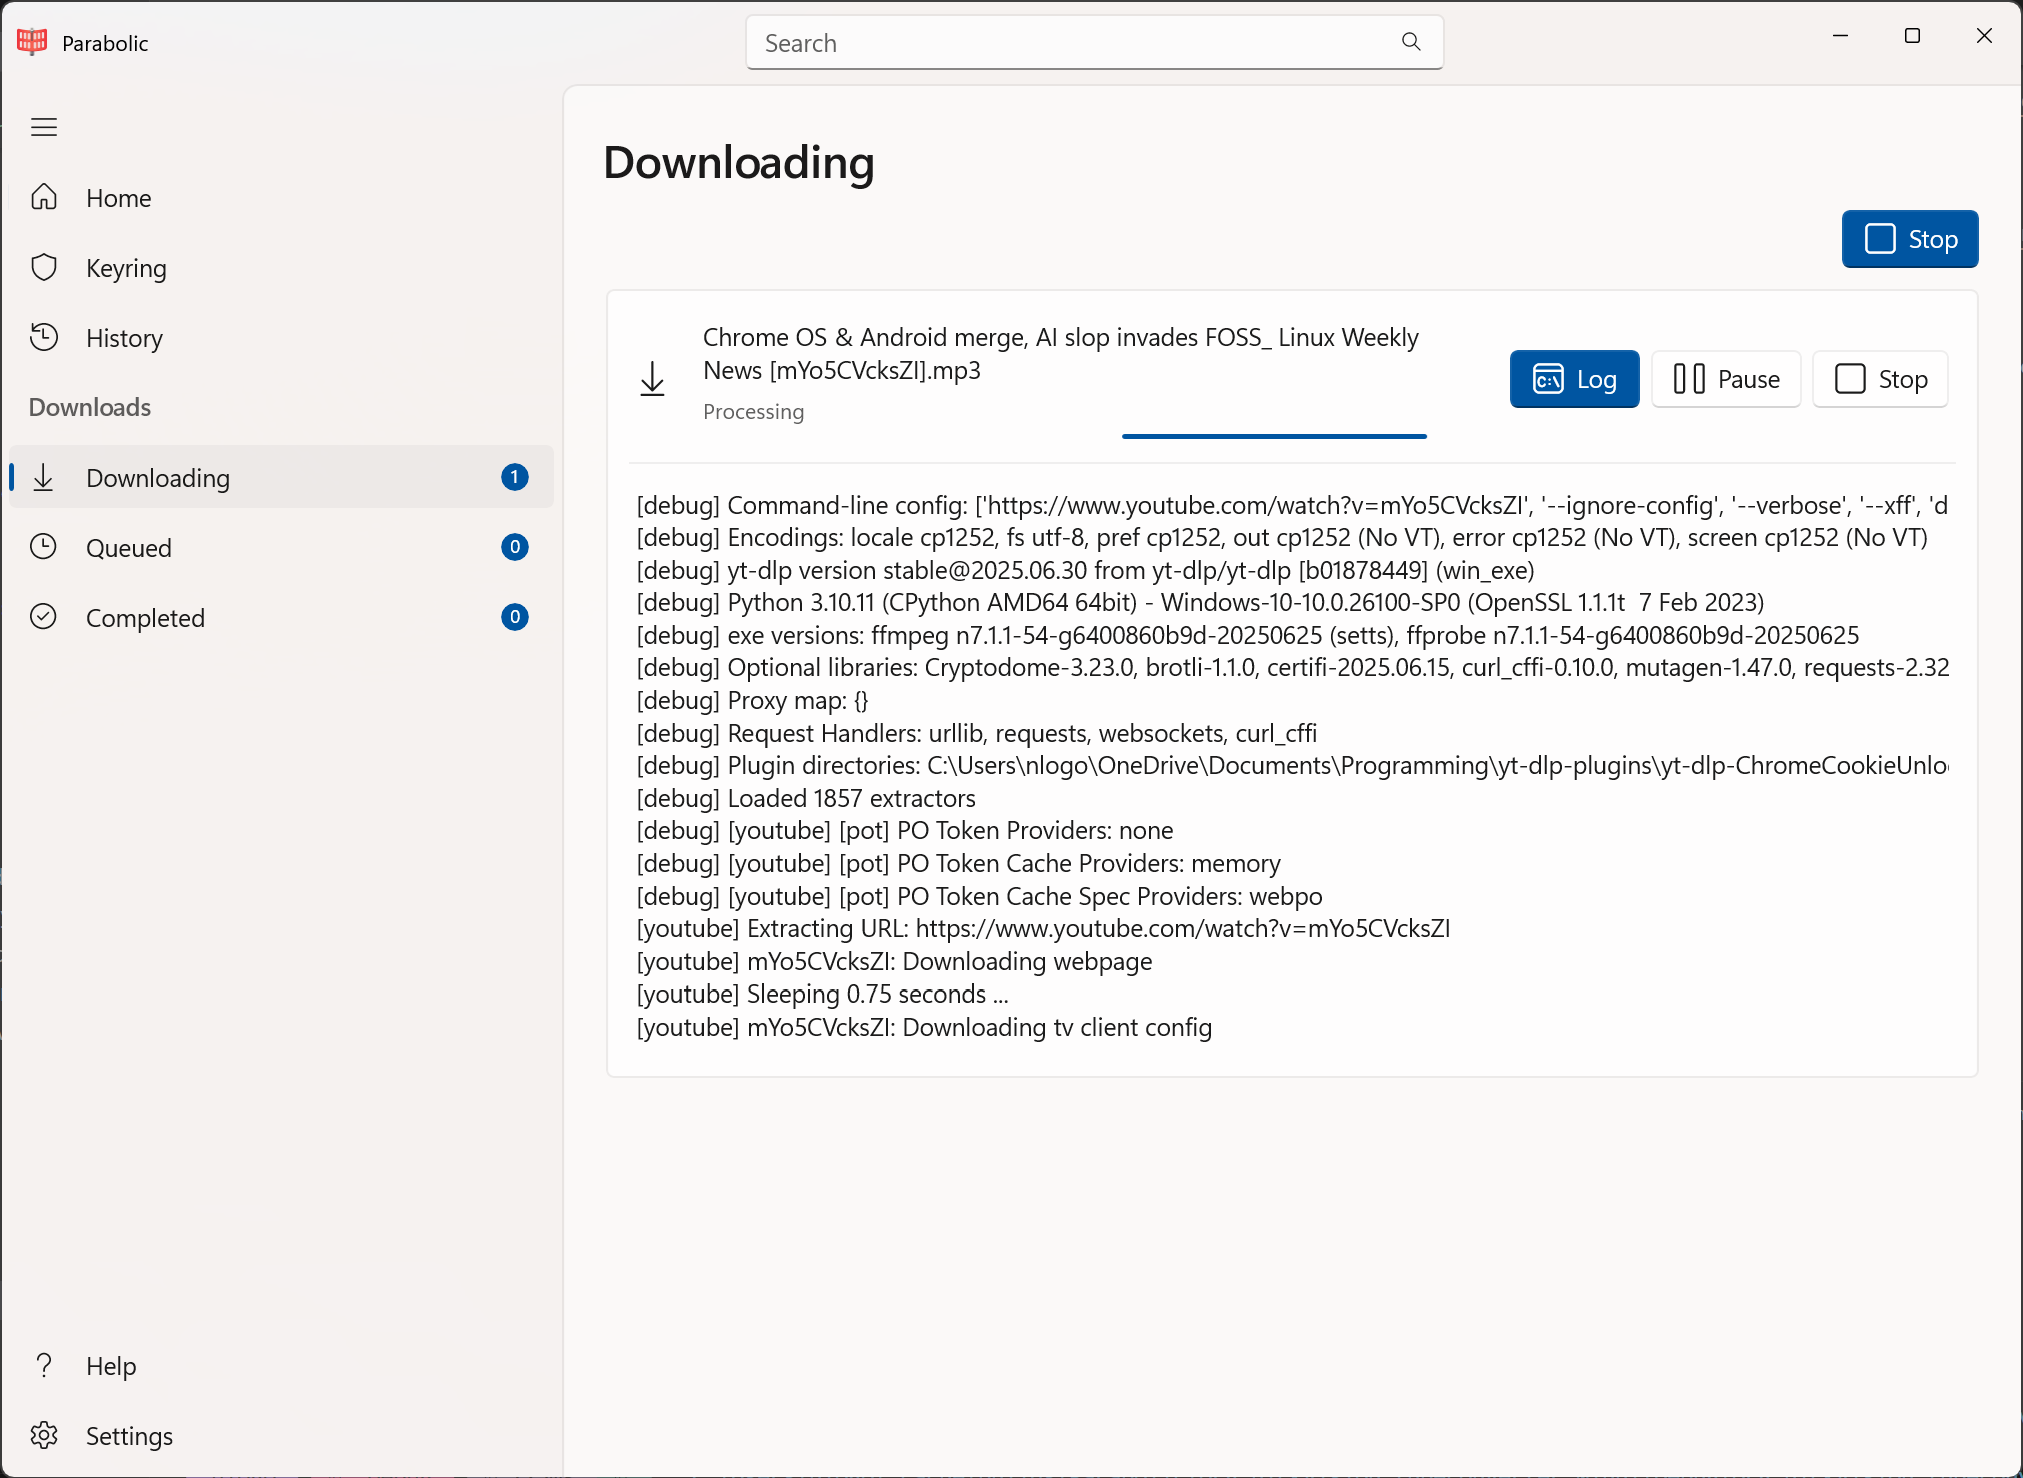Click the Completed checkmark icon
The image size is (2023, 1478).
(x=44, y=617)
